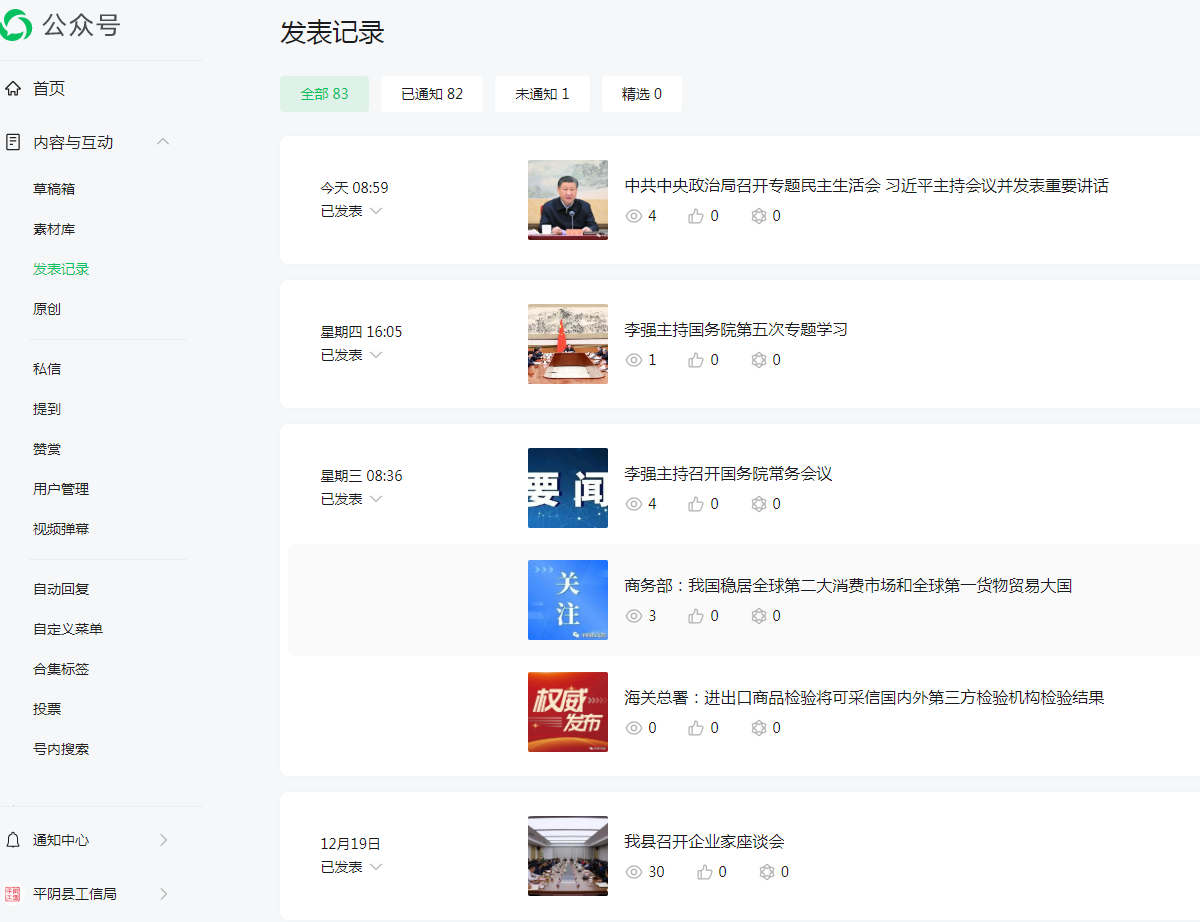1200x922 pixels.
Task: Open the article 海关总署 进出口商品检验 title link
Action: pos(864,698)
